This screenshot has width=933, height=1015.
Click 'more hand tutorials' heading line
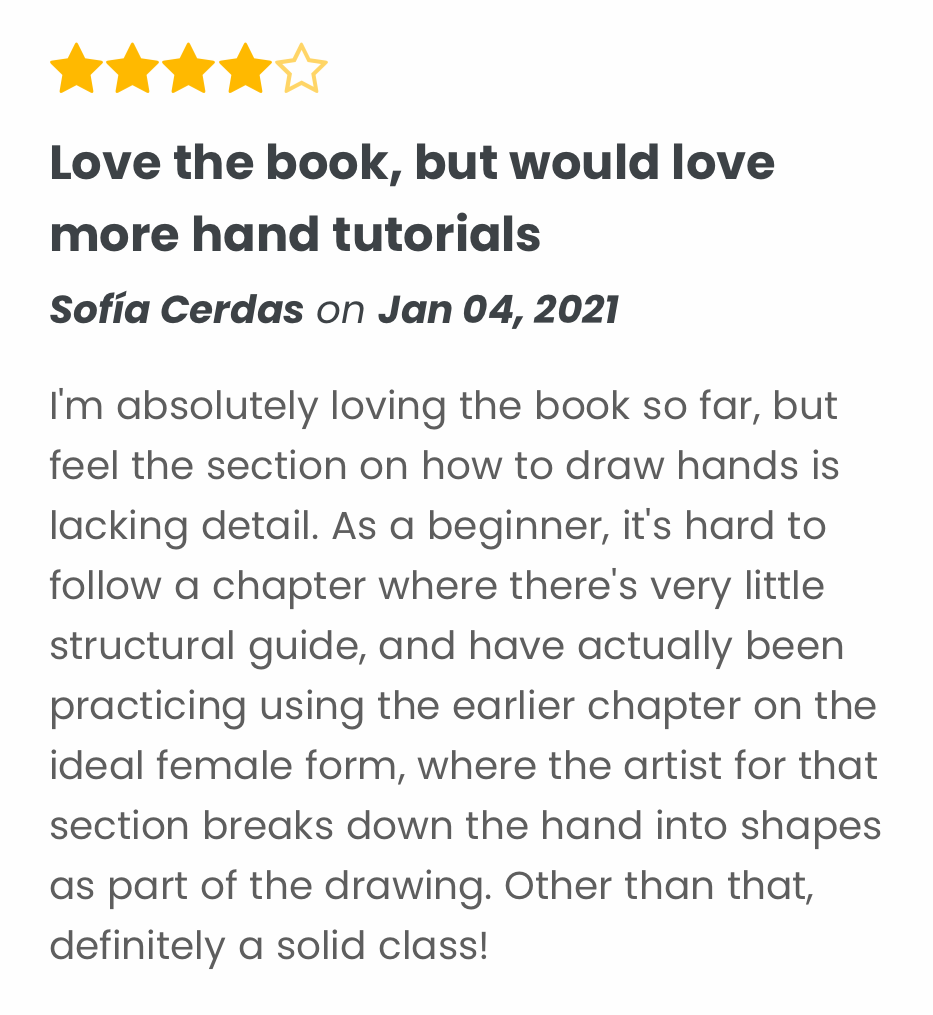point(295,234)
